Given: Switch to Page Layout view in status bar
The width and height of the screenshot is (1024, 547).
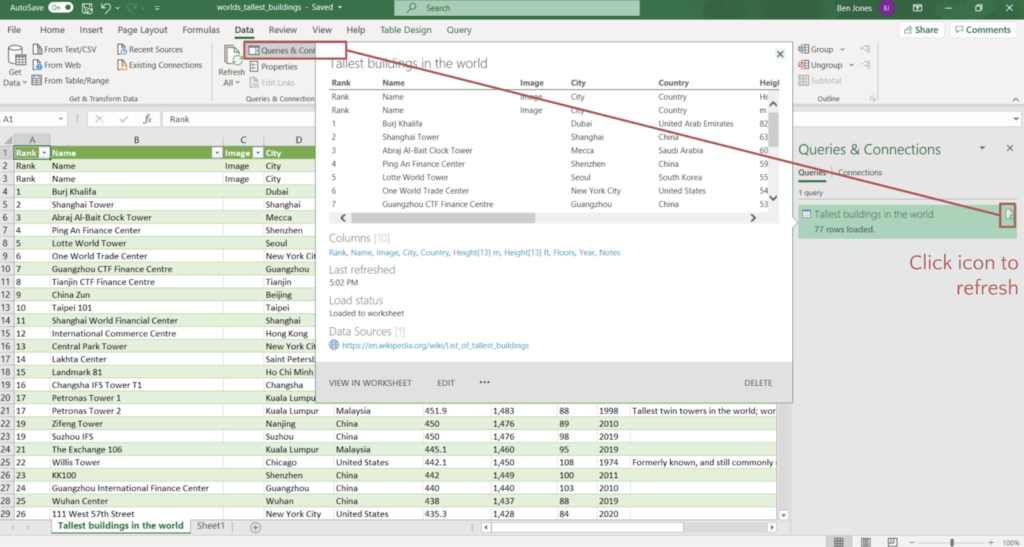Looking at the screenshot, I should point(865,542).
